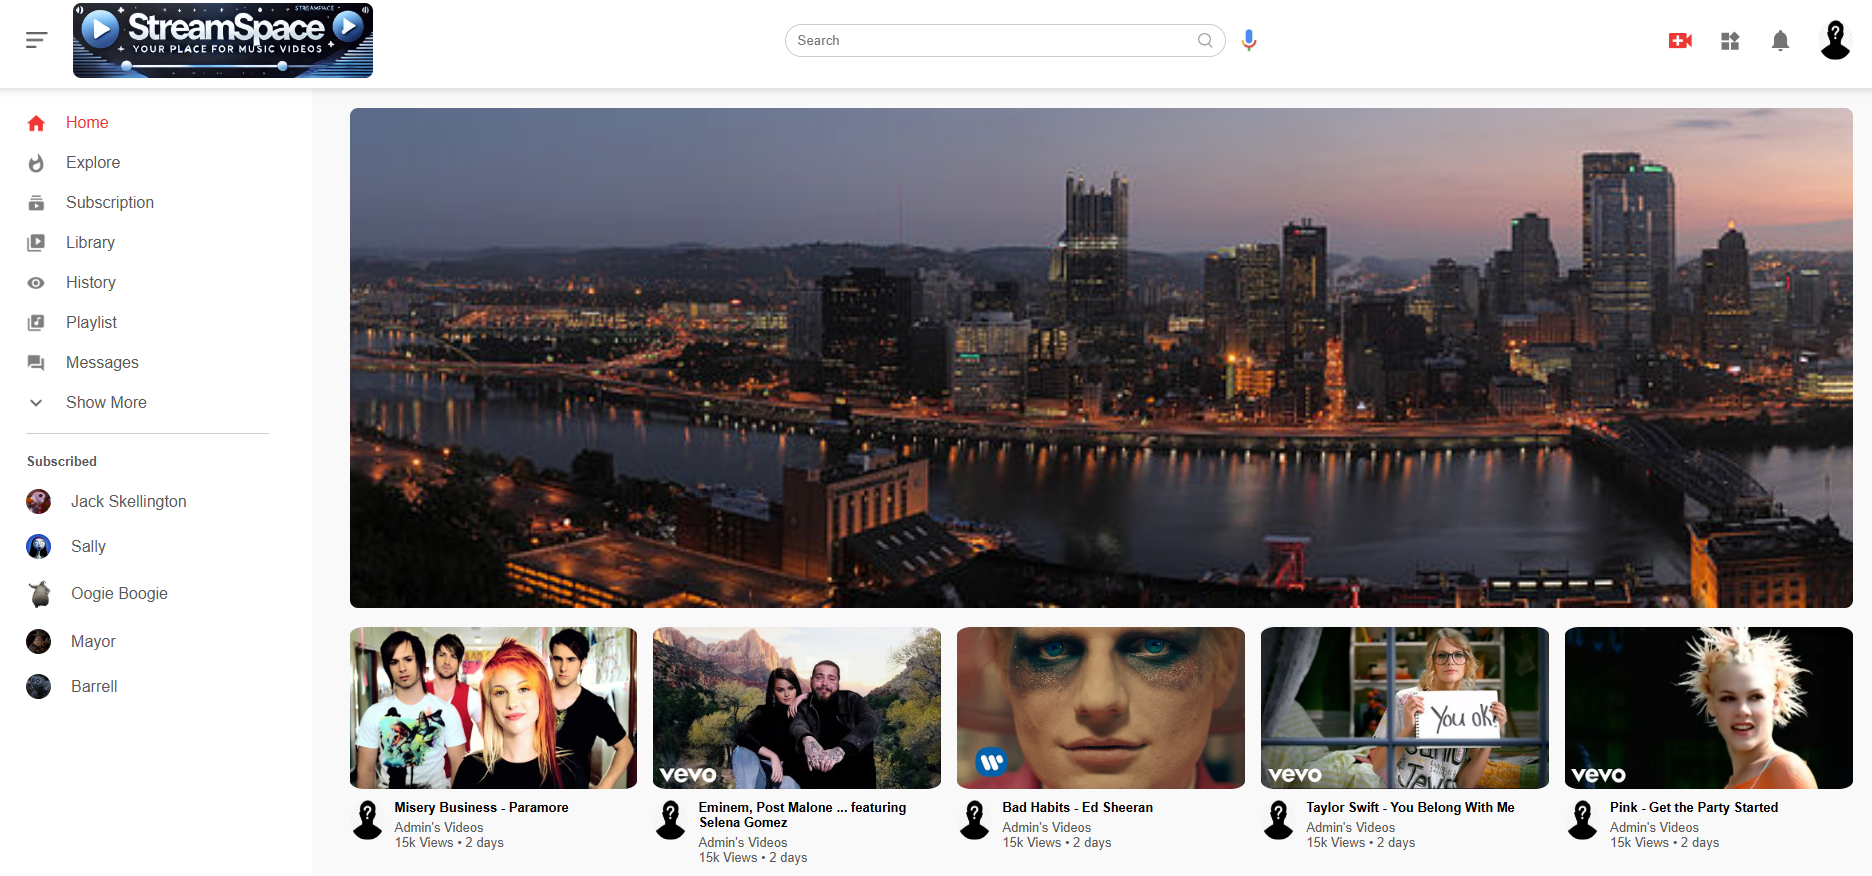
Task: Click Admin's Videos under Eminem video
Action: (743, 842)
